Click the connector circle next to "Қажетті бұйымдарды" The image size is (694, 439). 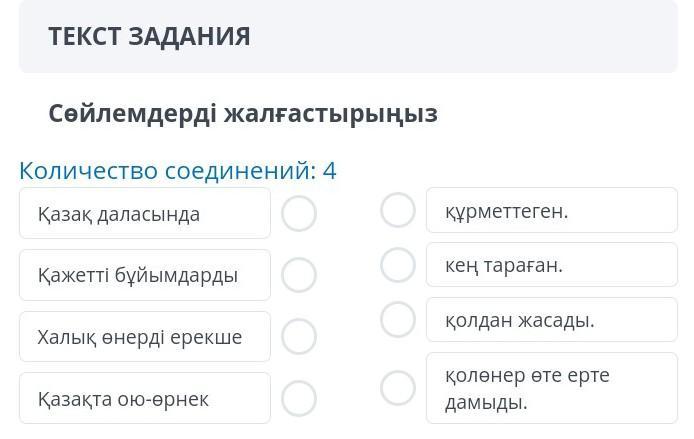pos(299,275)
